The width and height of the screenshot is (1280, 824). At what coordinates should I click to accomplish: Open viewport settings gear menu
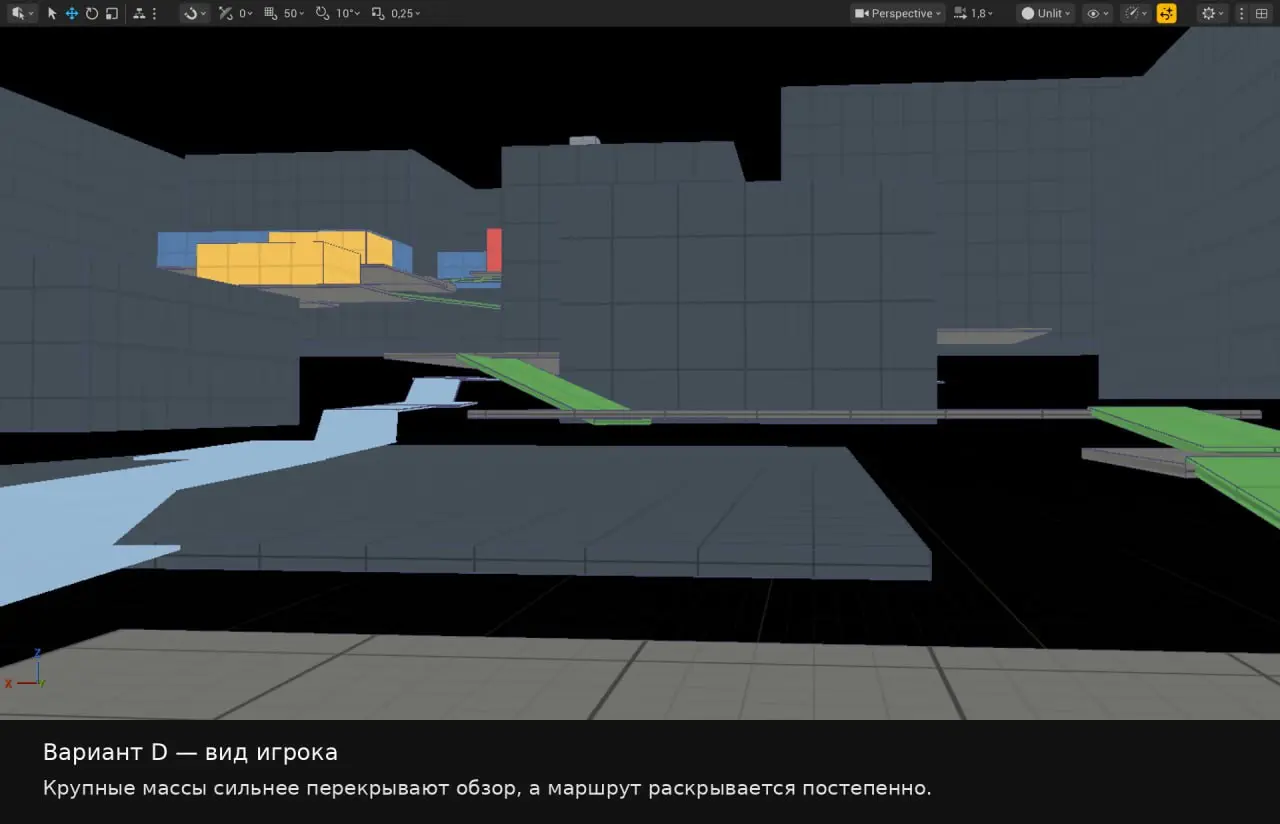click(x=1213, y=13)
